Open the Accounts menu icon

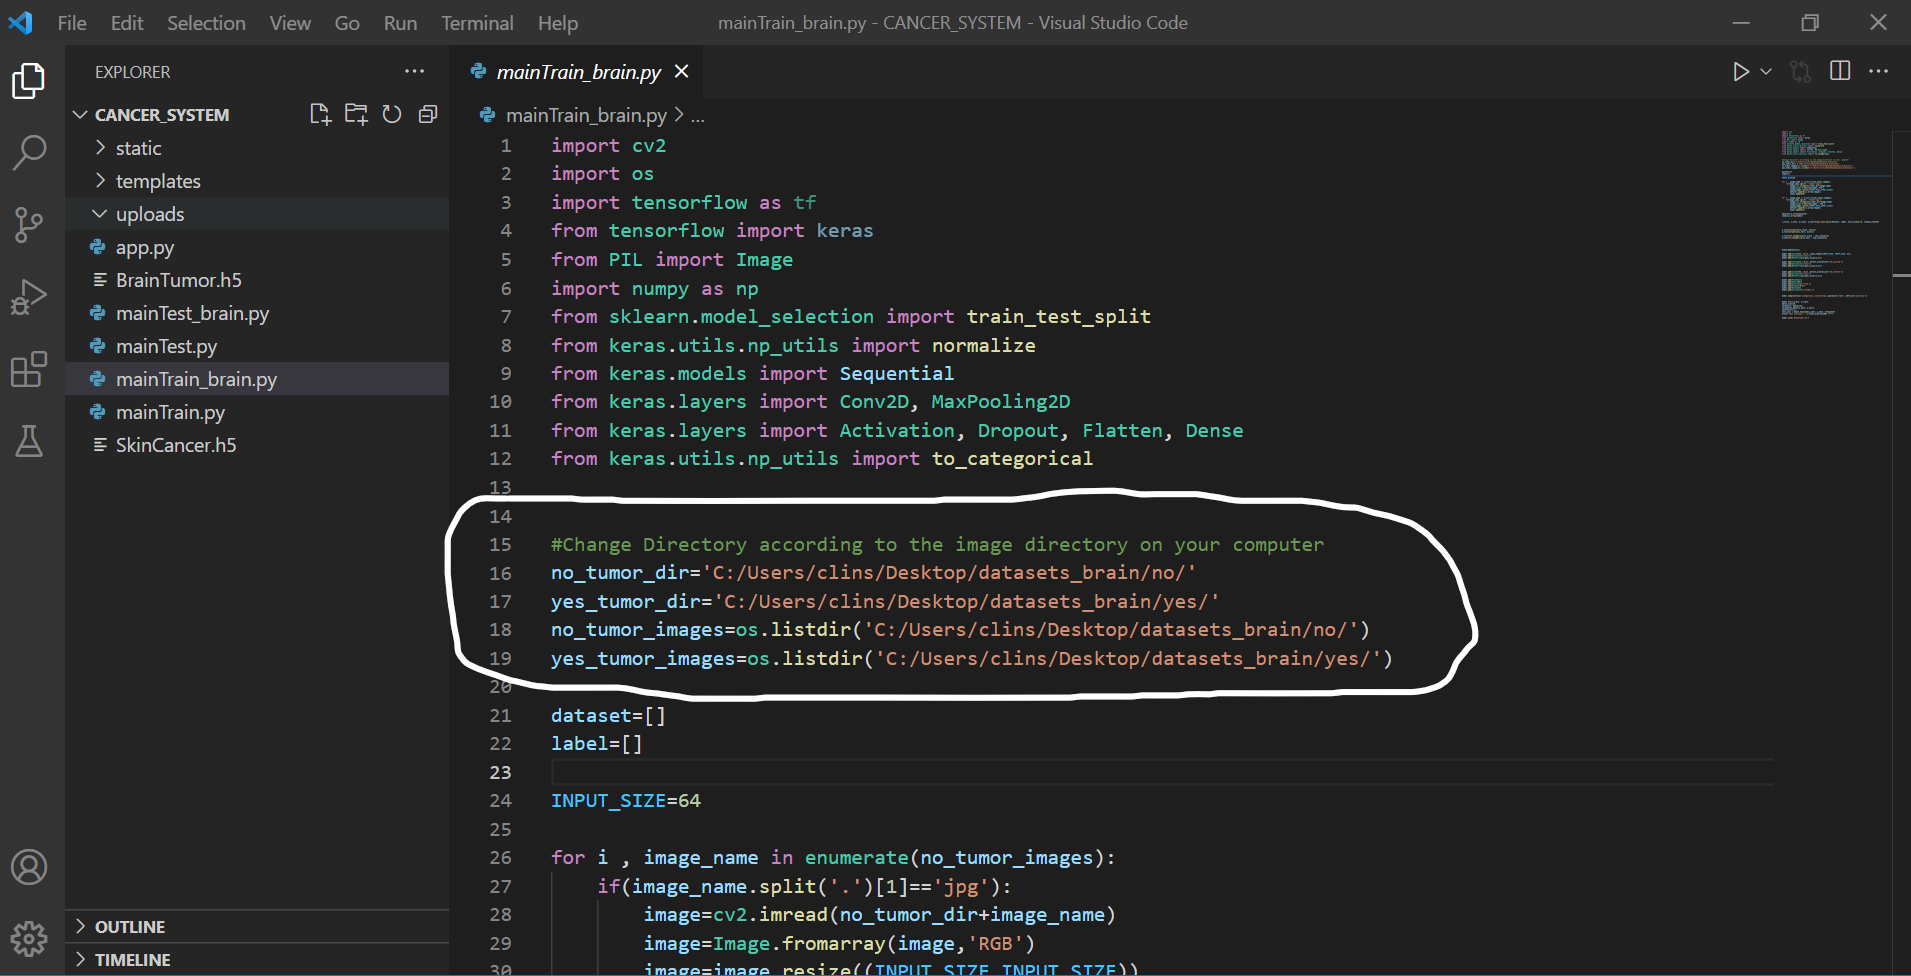29,867
